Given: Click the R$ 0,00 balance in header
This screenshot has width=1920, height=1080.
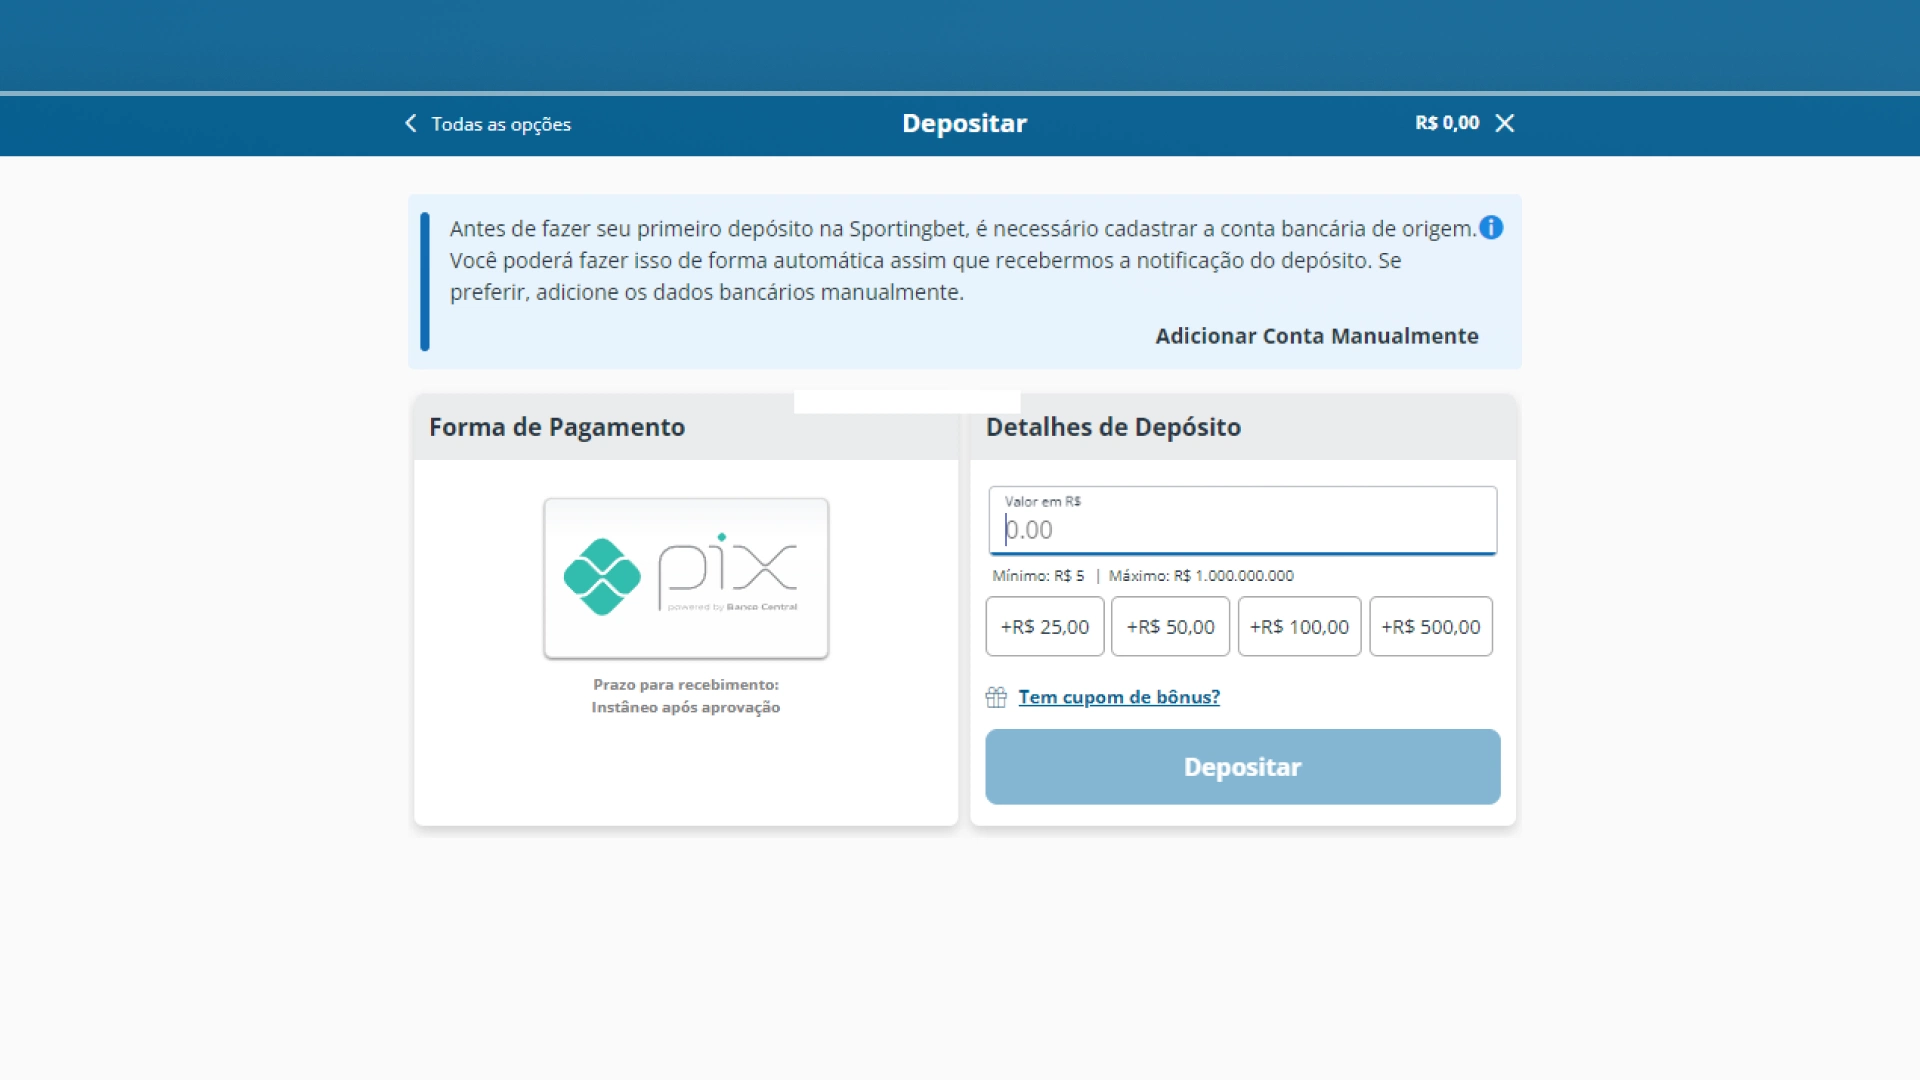Looking at the screenshot, I should coord(1447,123).
